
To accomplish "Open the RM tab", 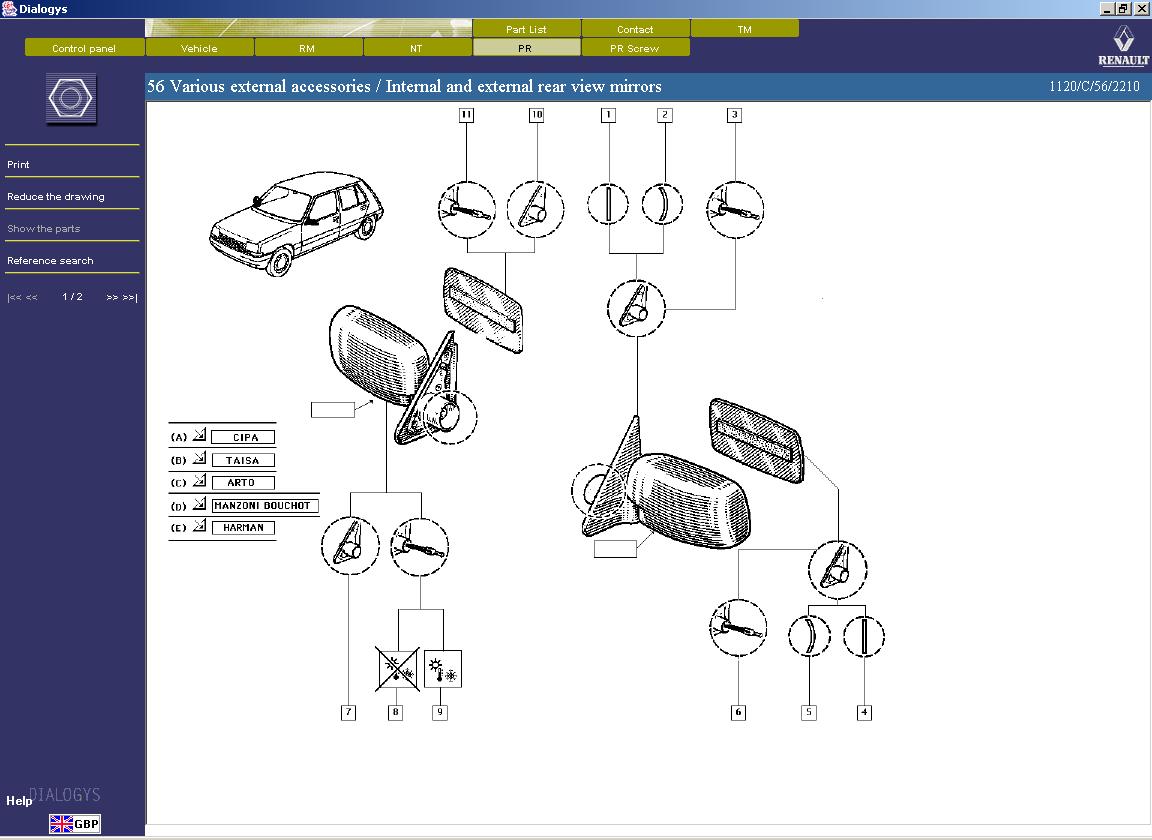I will point(309,48).
